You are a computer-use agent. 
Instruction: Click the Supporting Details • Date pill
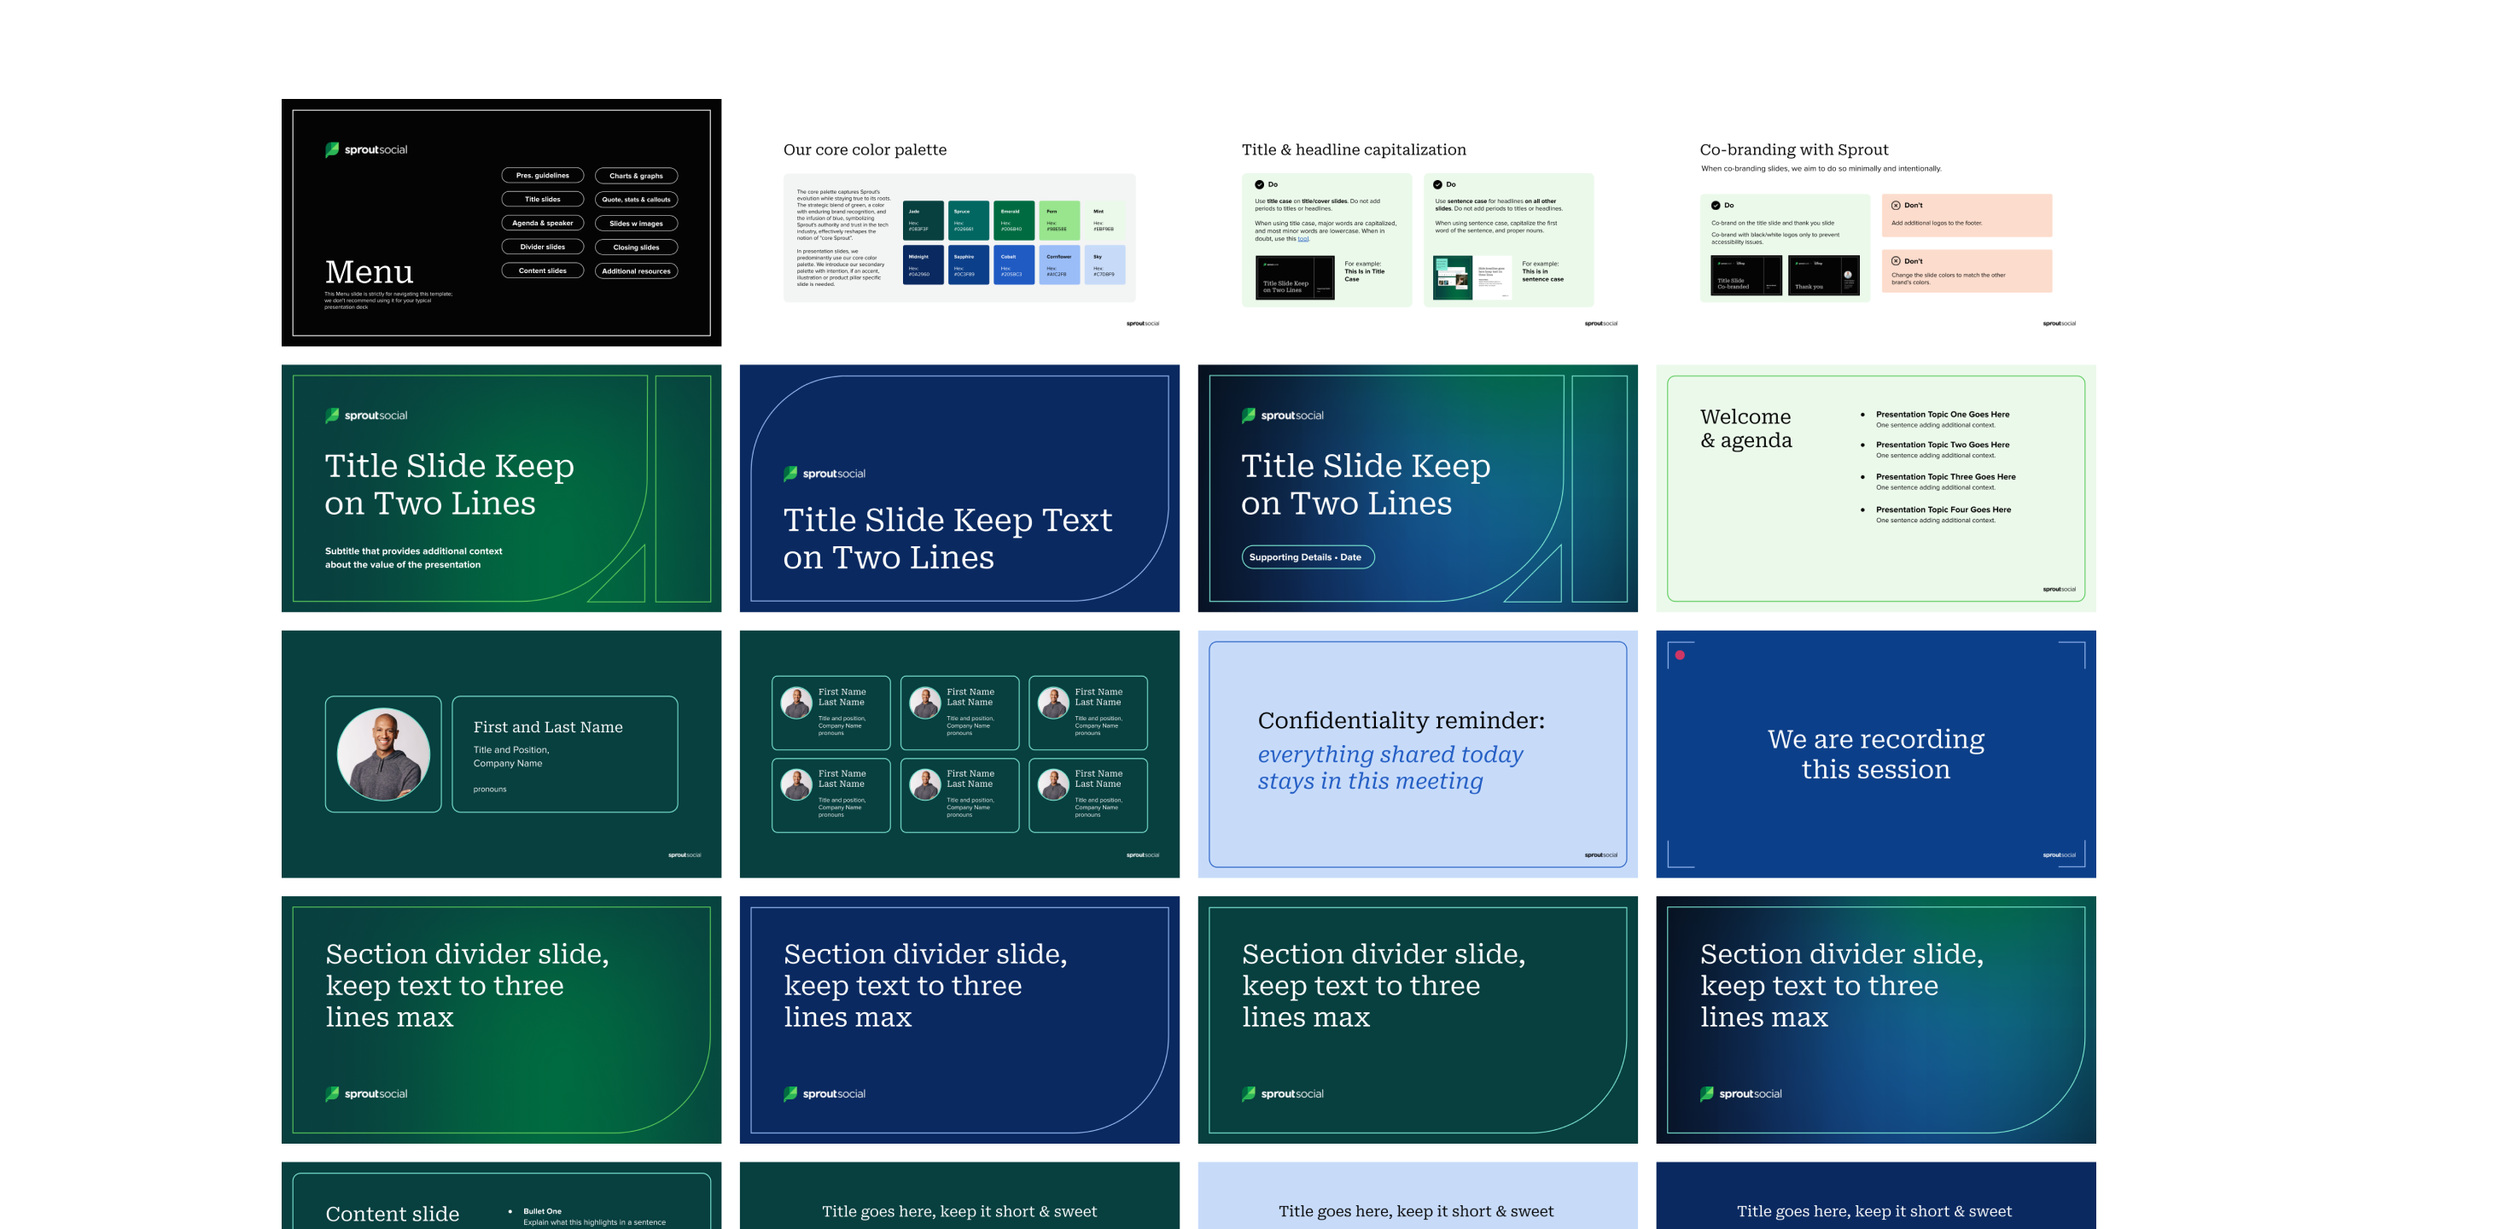click(1307, 557)
